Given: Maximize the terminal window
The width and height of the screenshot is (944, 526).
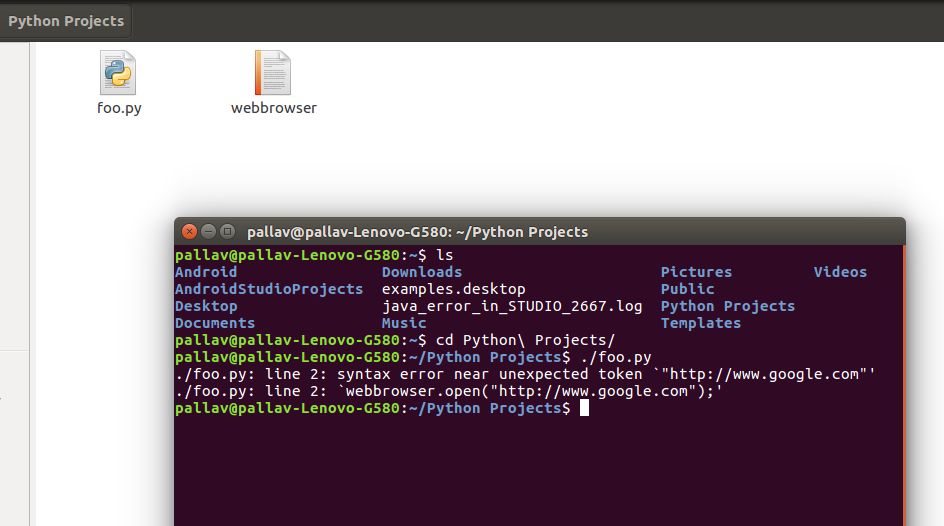Looking at the screenshot, I should click(x=228, y=231).
